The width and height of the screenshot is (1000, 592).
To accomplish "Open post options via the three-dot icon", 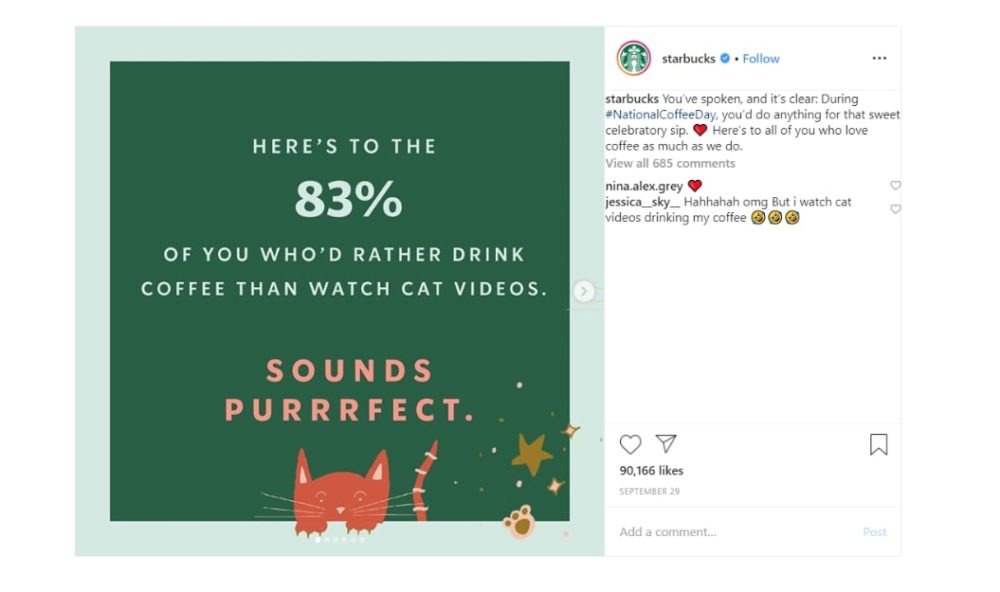I will pyautogui.click(x=879, y=58).
